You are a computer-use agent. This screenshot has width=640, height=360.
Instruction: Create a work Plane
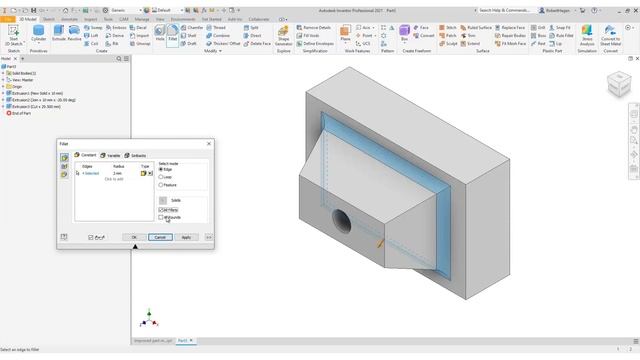345,33
